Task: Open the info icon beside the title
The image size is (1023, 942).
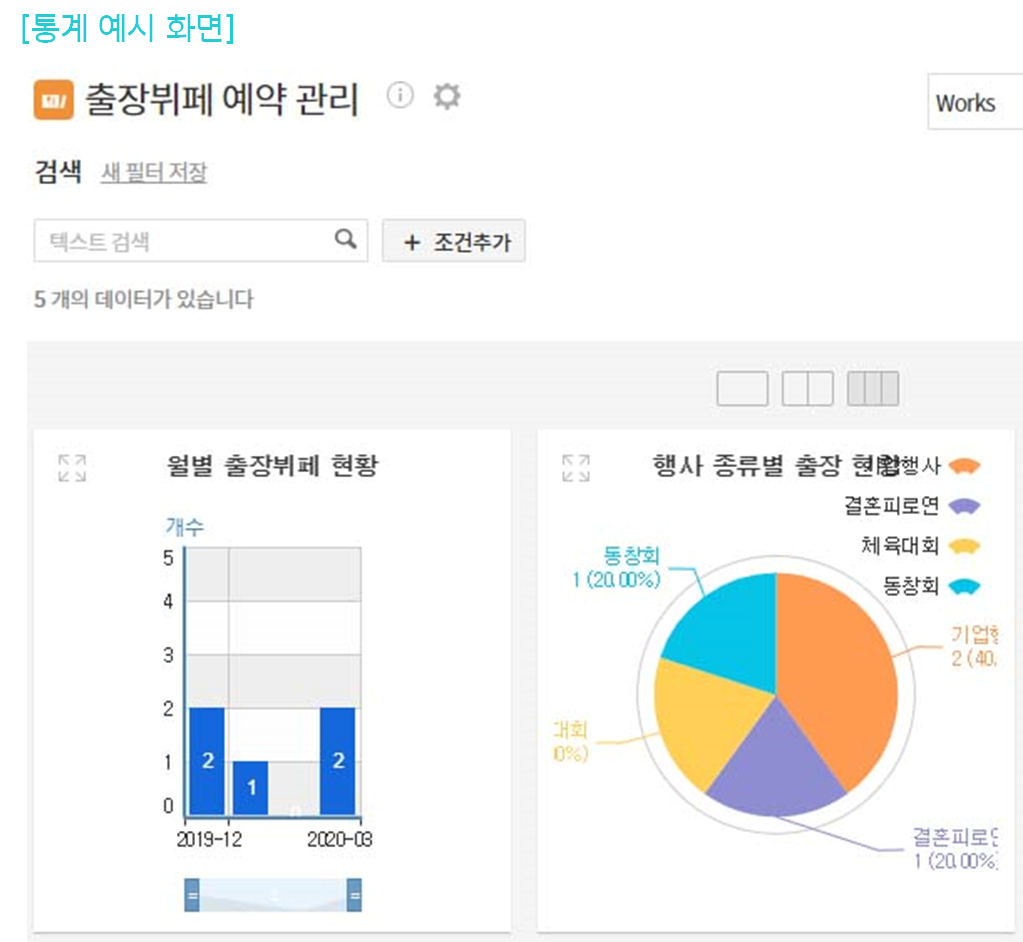Action: pyautogui.click(x=400, y=95)
